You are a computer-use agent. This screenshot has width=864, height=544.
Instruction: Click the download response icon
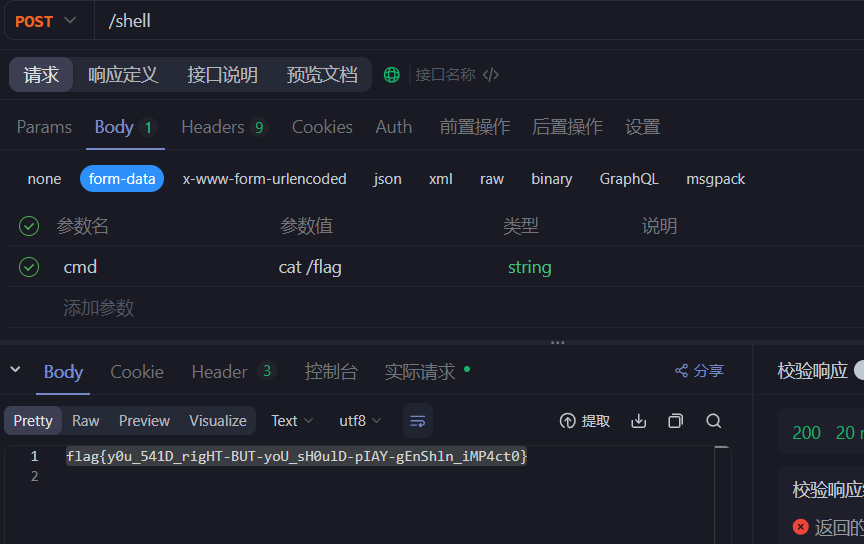(639, 421)
